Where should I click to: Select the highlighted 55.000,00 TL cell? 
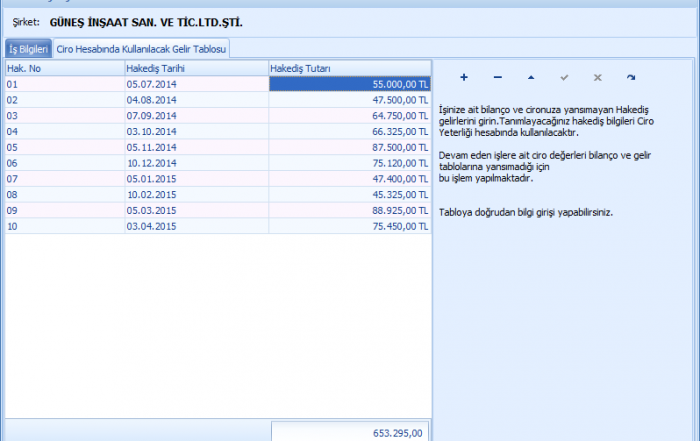(350, 84)
